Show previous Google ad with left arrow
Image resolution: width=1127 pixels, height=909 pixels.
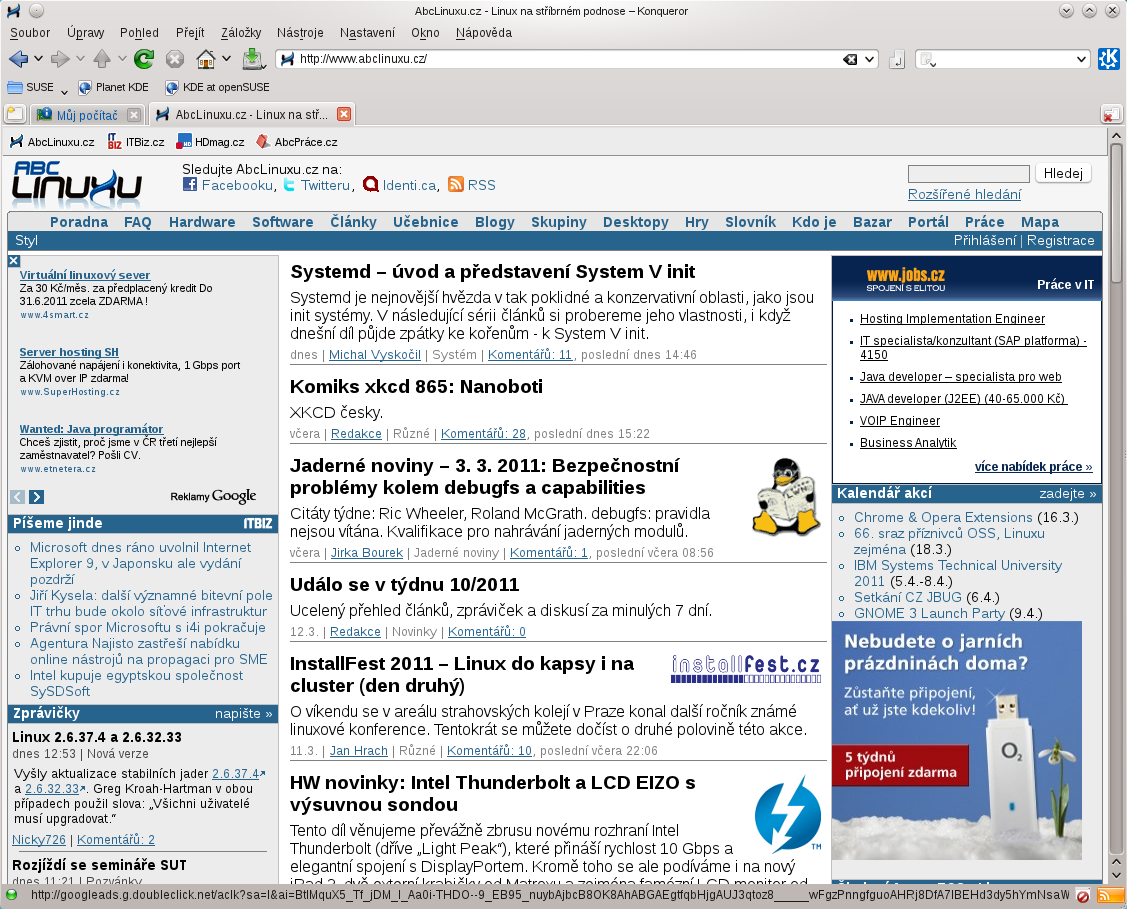(18, 497)
